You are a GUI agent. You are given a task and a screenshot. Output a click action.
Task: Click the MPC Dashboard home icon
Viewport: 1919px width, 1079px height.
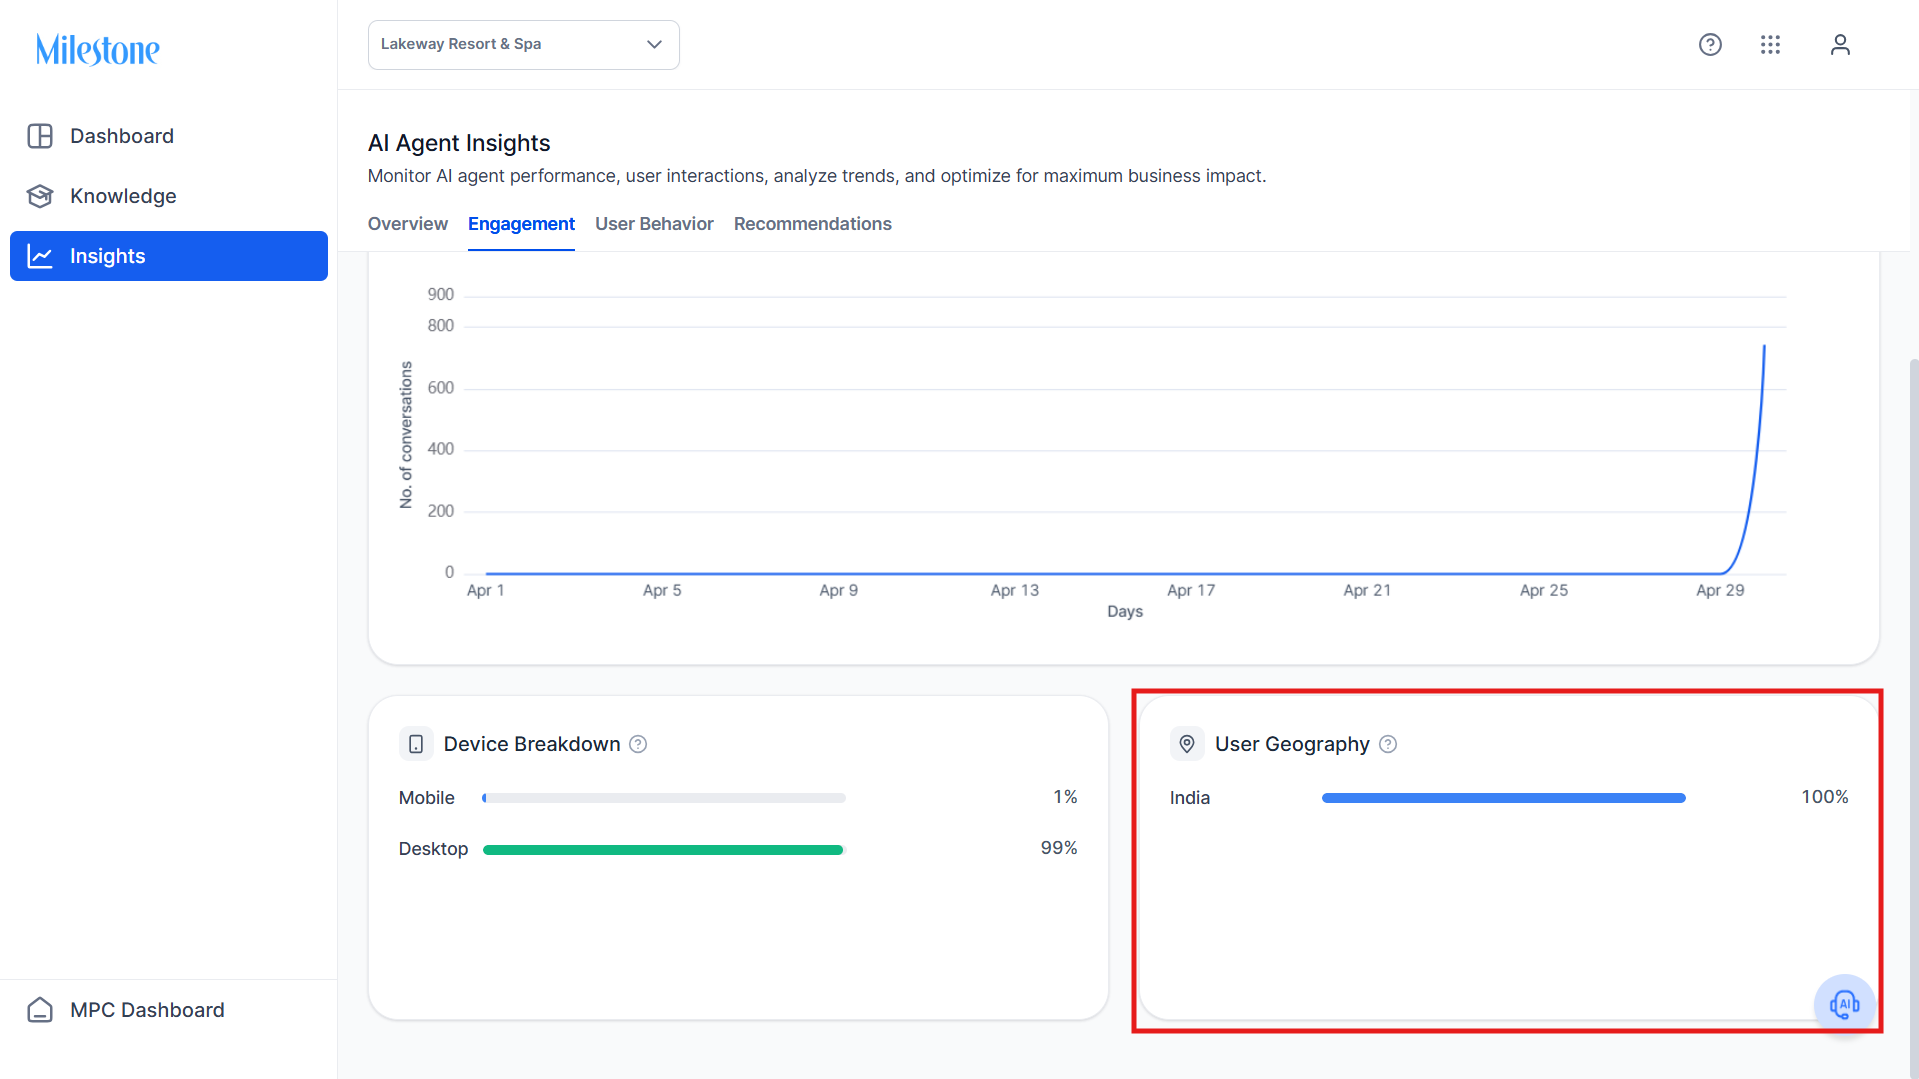coord(40,1010)
